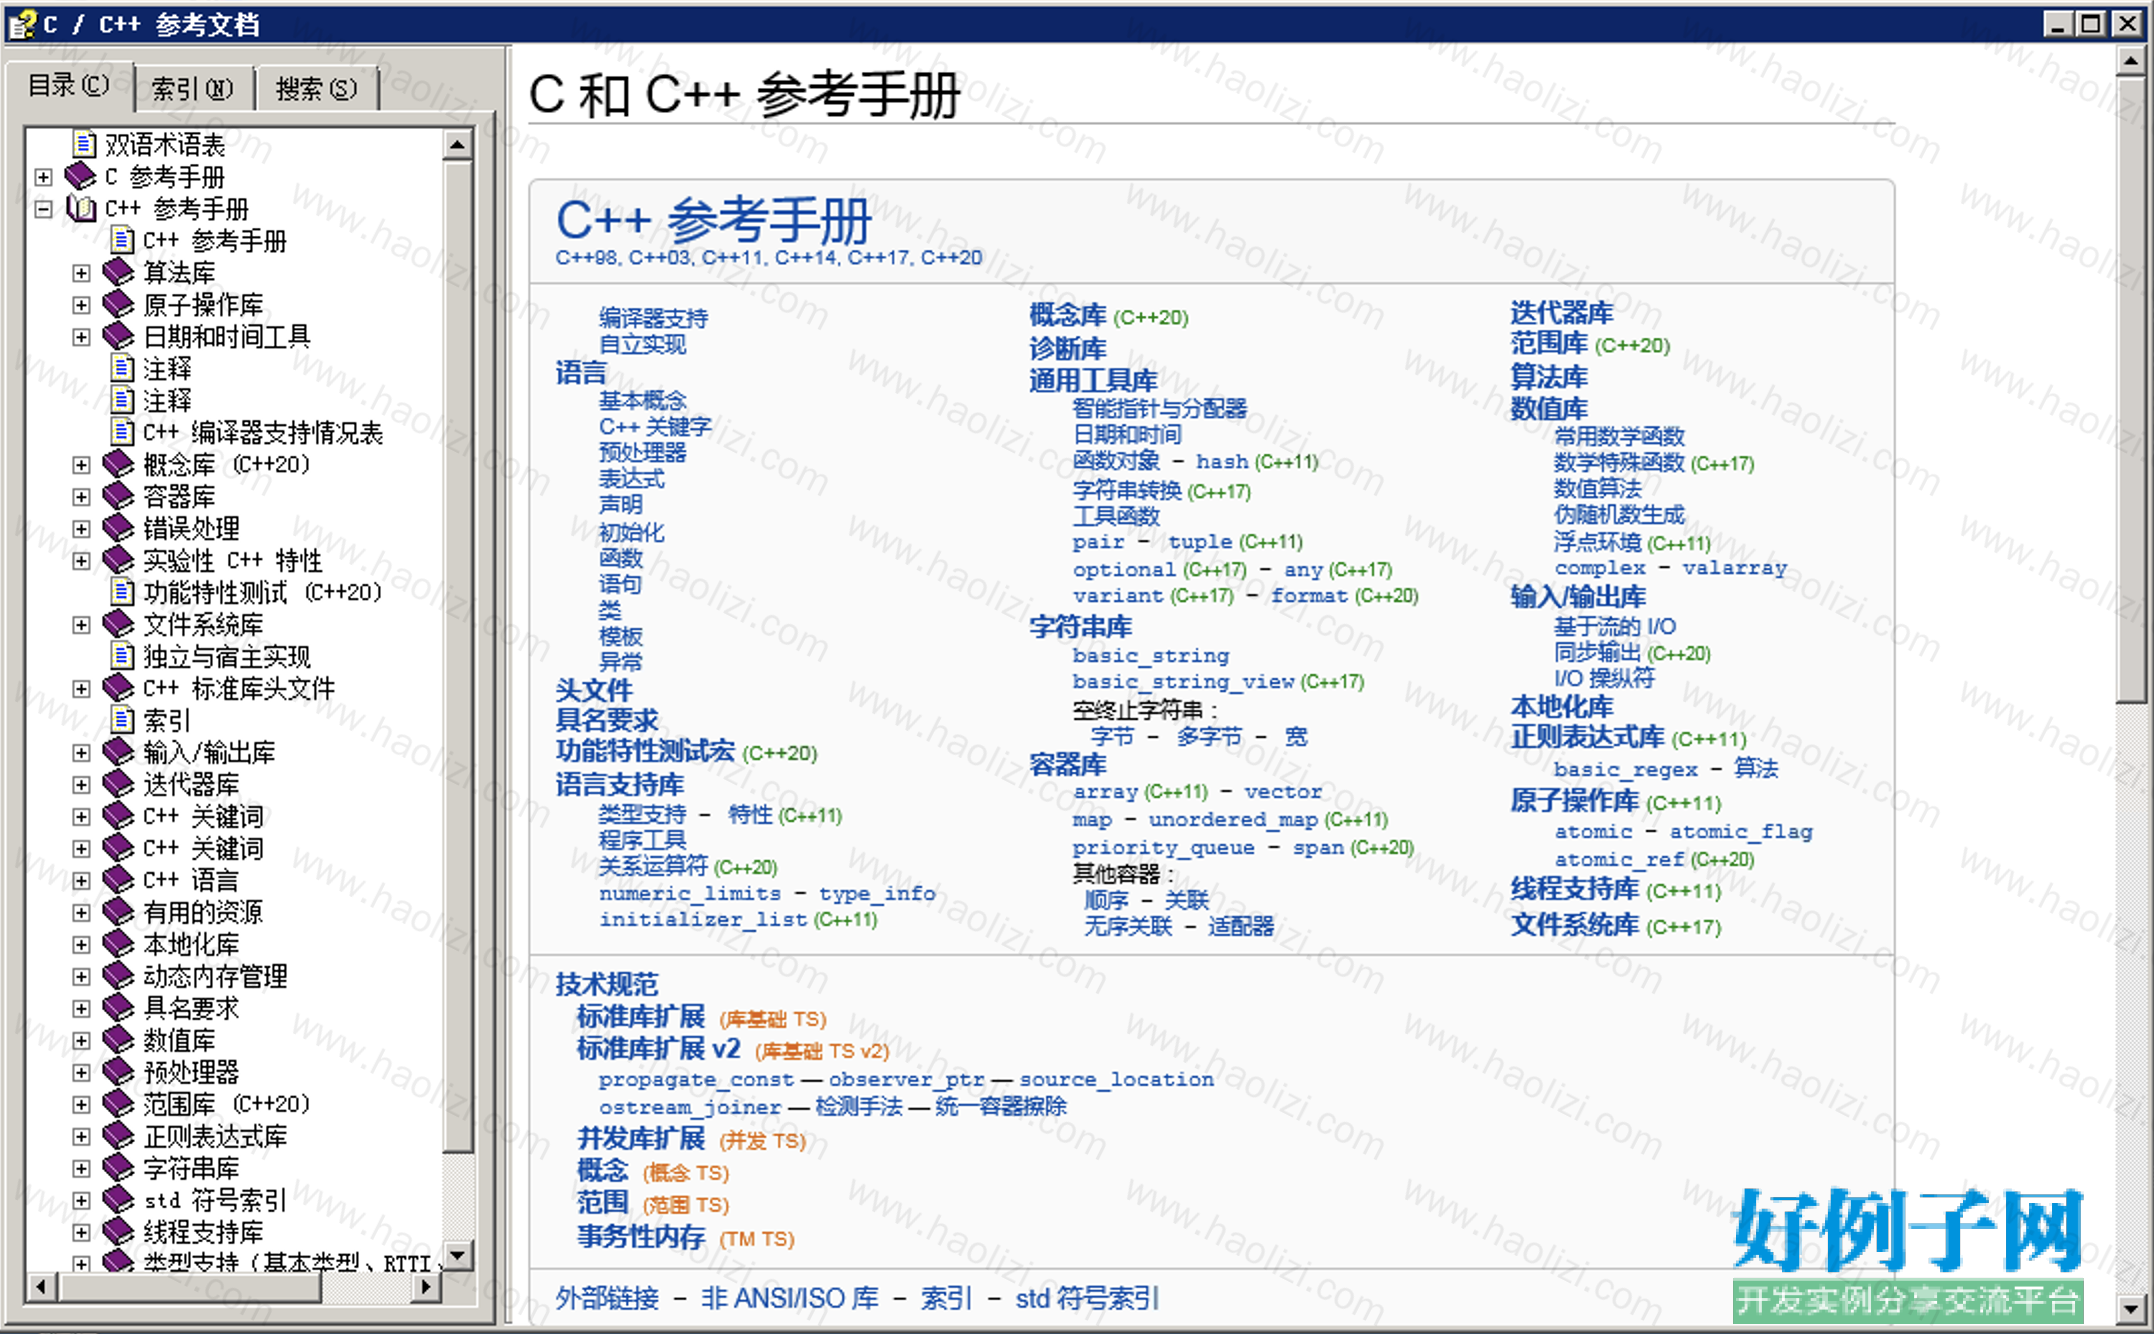The height and width of the screenshot is (1334, 2154).
Task: Click the book icon beside 预处理器
Action: (x=118, y=1073)
